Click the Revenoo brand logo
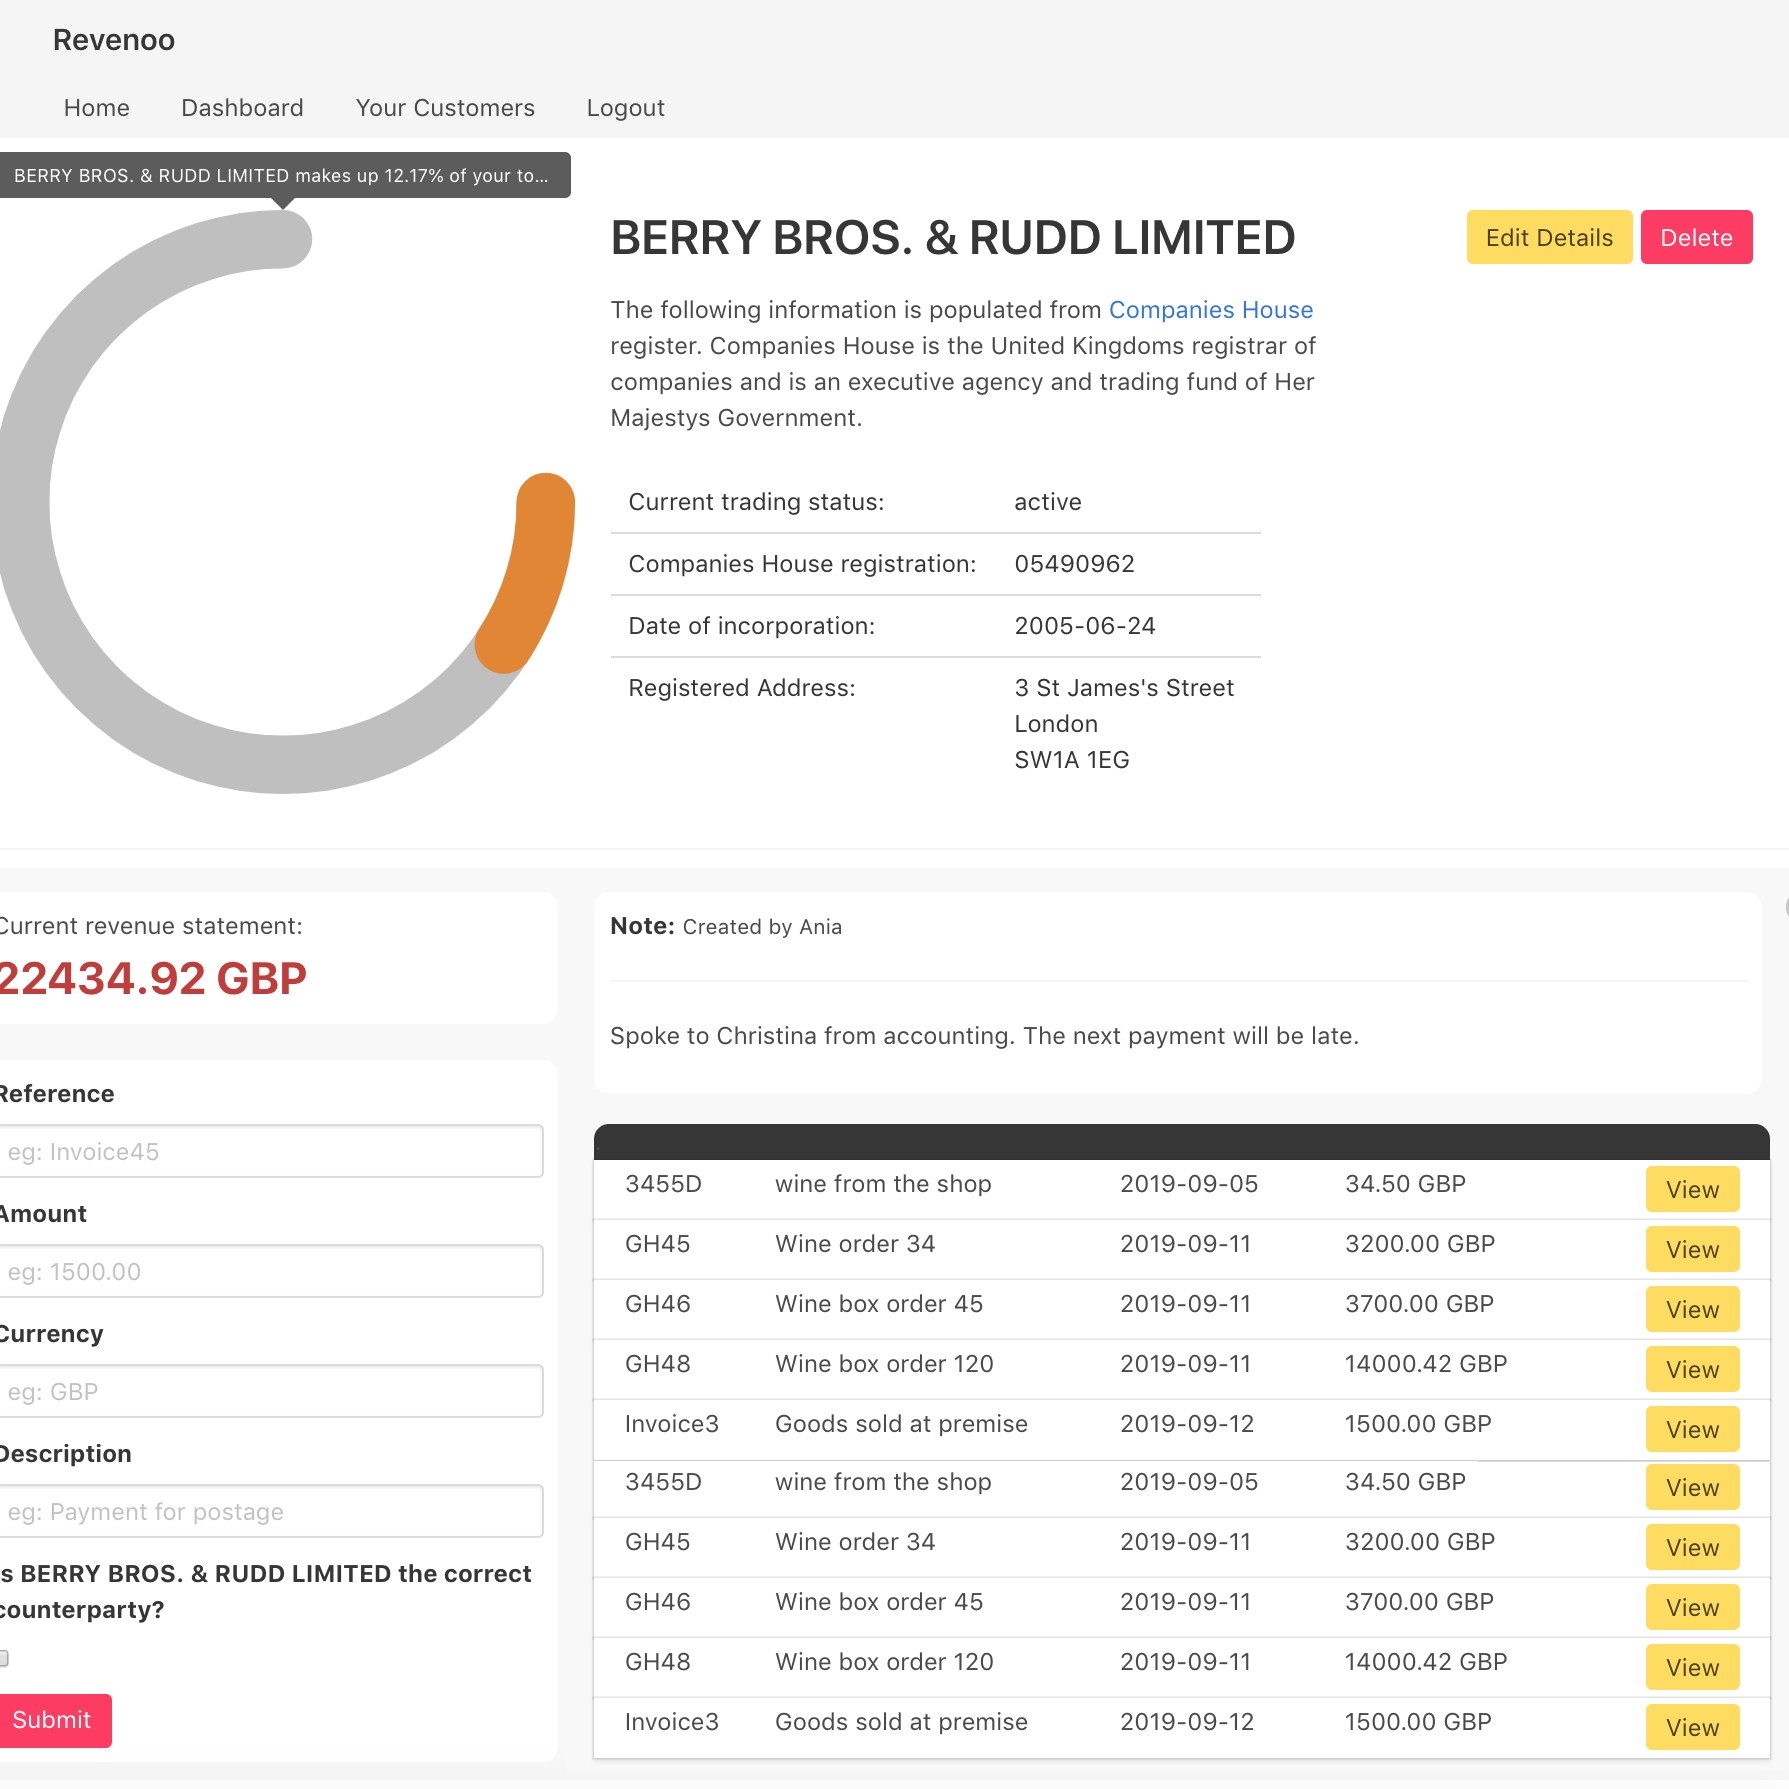Image resolution: width=1789 pixels, height=1789 pixels. (114, 40)
